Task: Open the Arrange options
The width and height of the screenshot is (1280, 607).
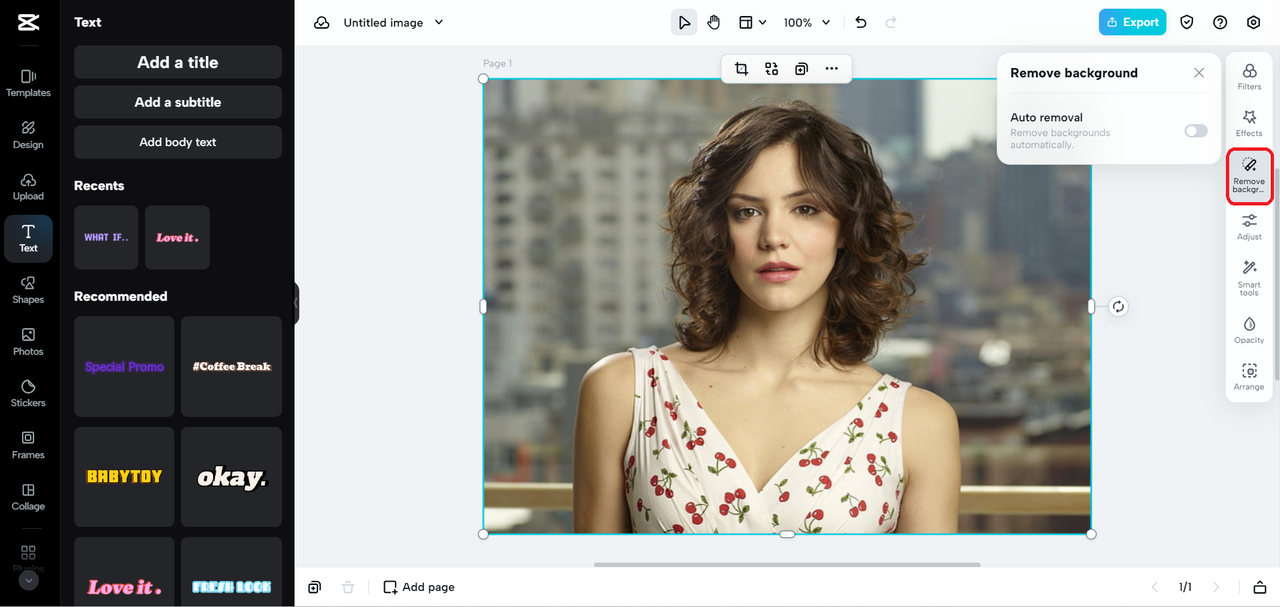Action: (1249, 377)
